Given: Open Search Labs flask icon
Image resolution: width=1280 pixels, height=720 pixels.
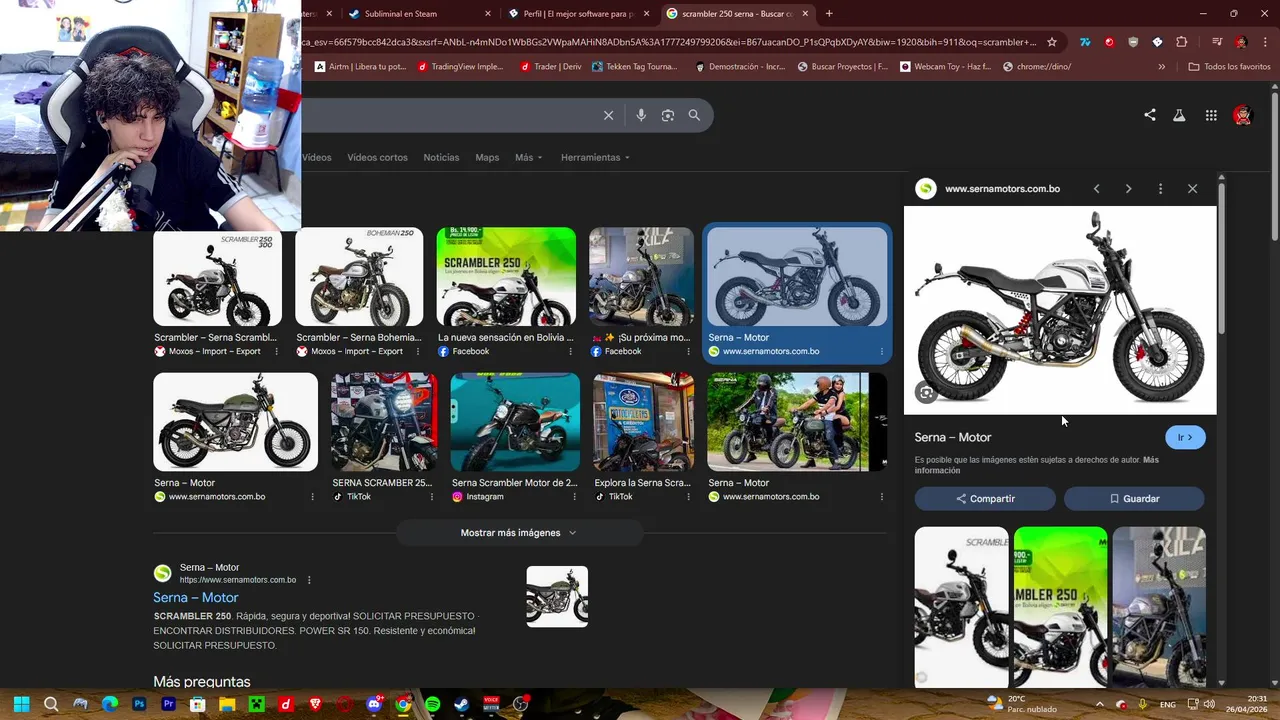Looking at the screenshot, I should tap(1179, 115).
